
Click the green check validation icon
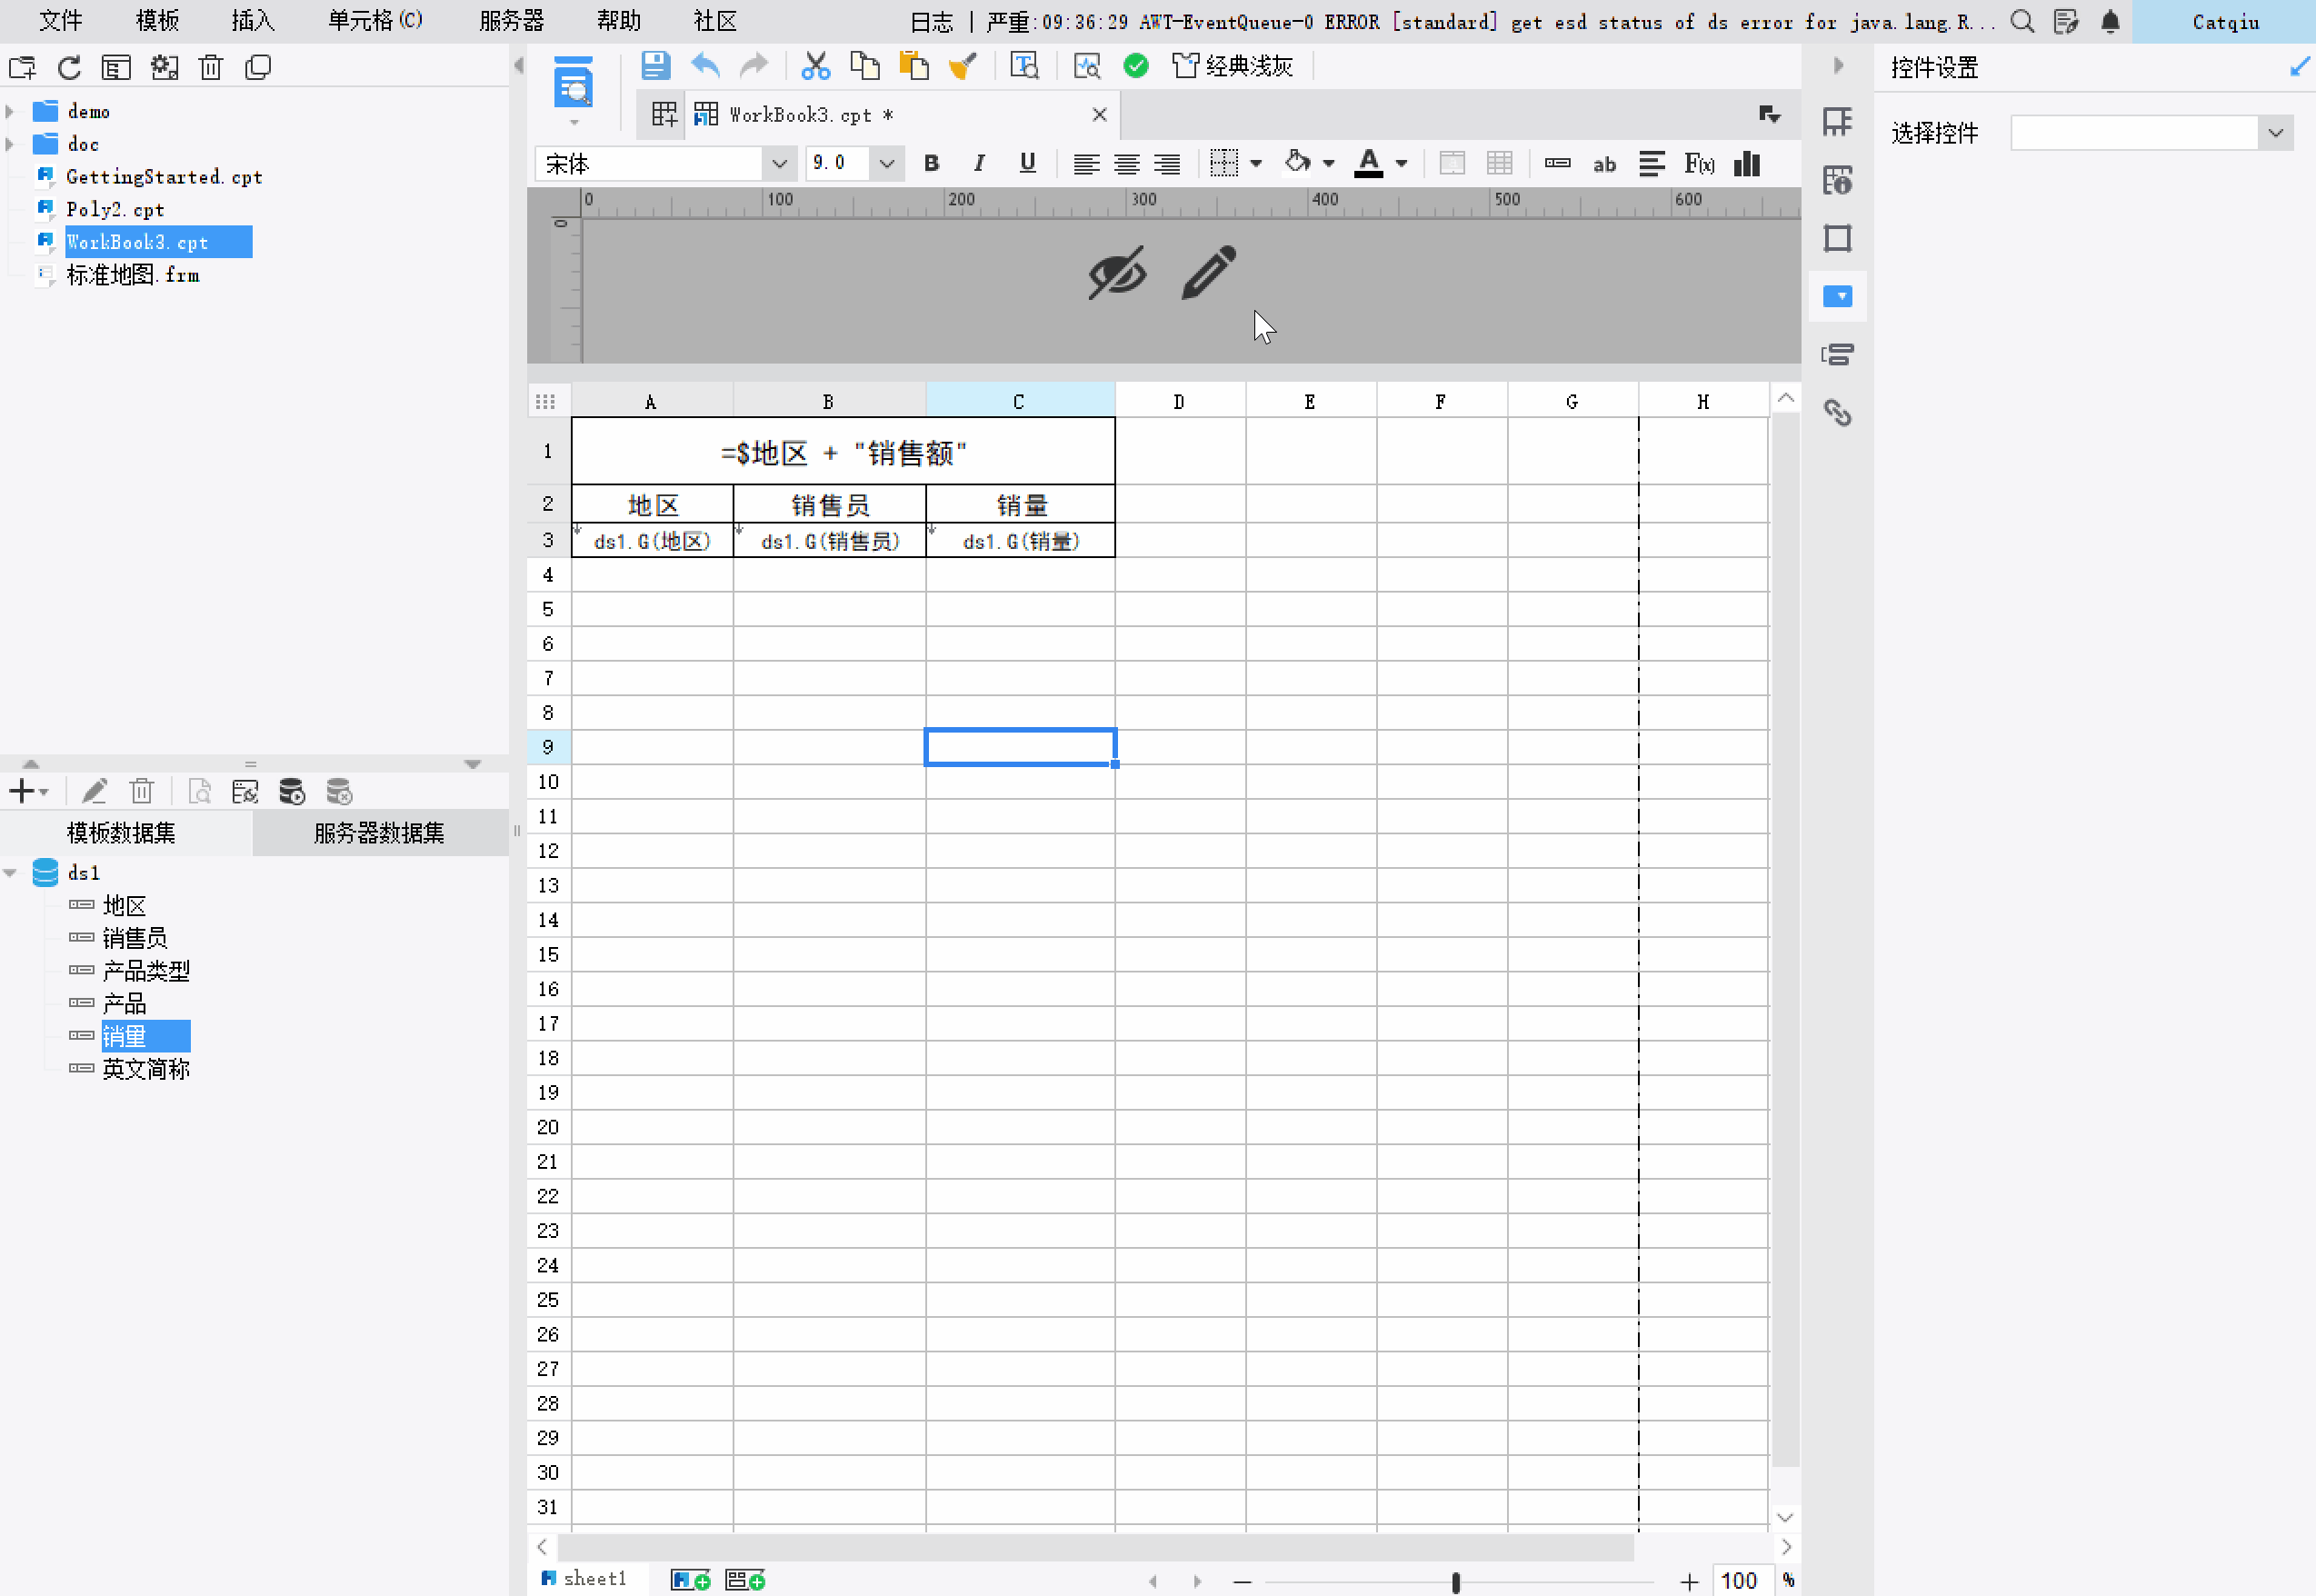click(1135, 66)
